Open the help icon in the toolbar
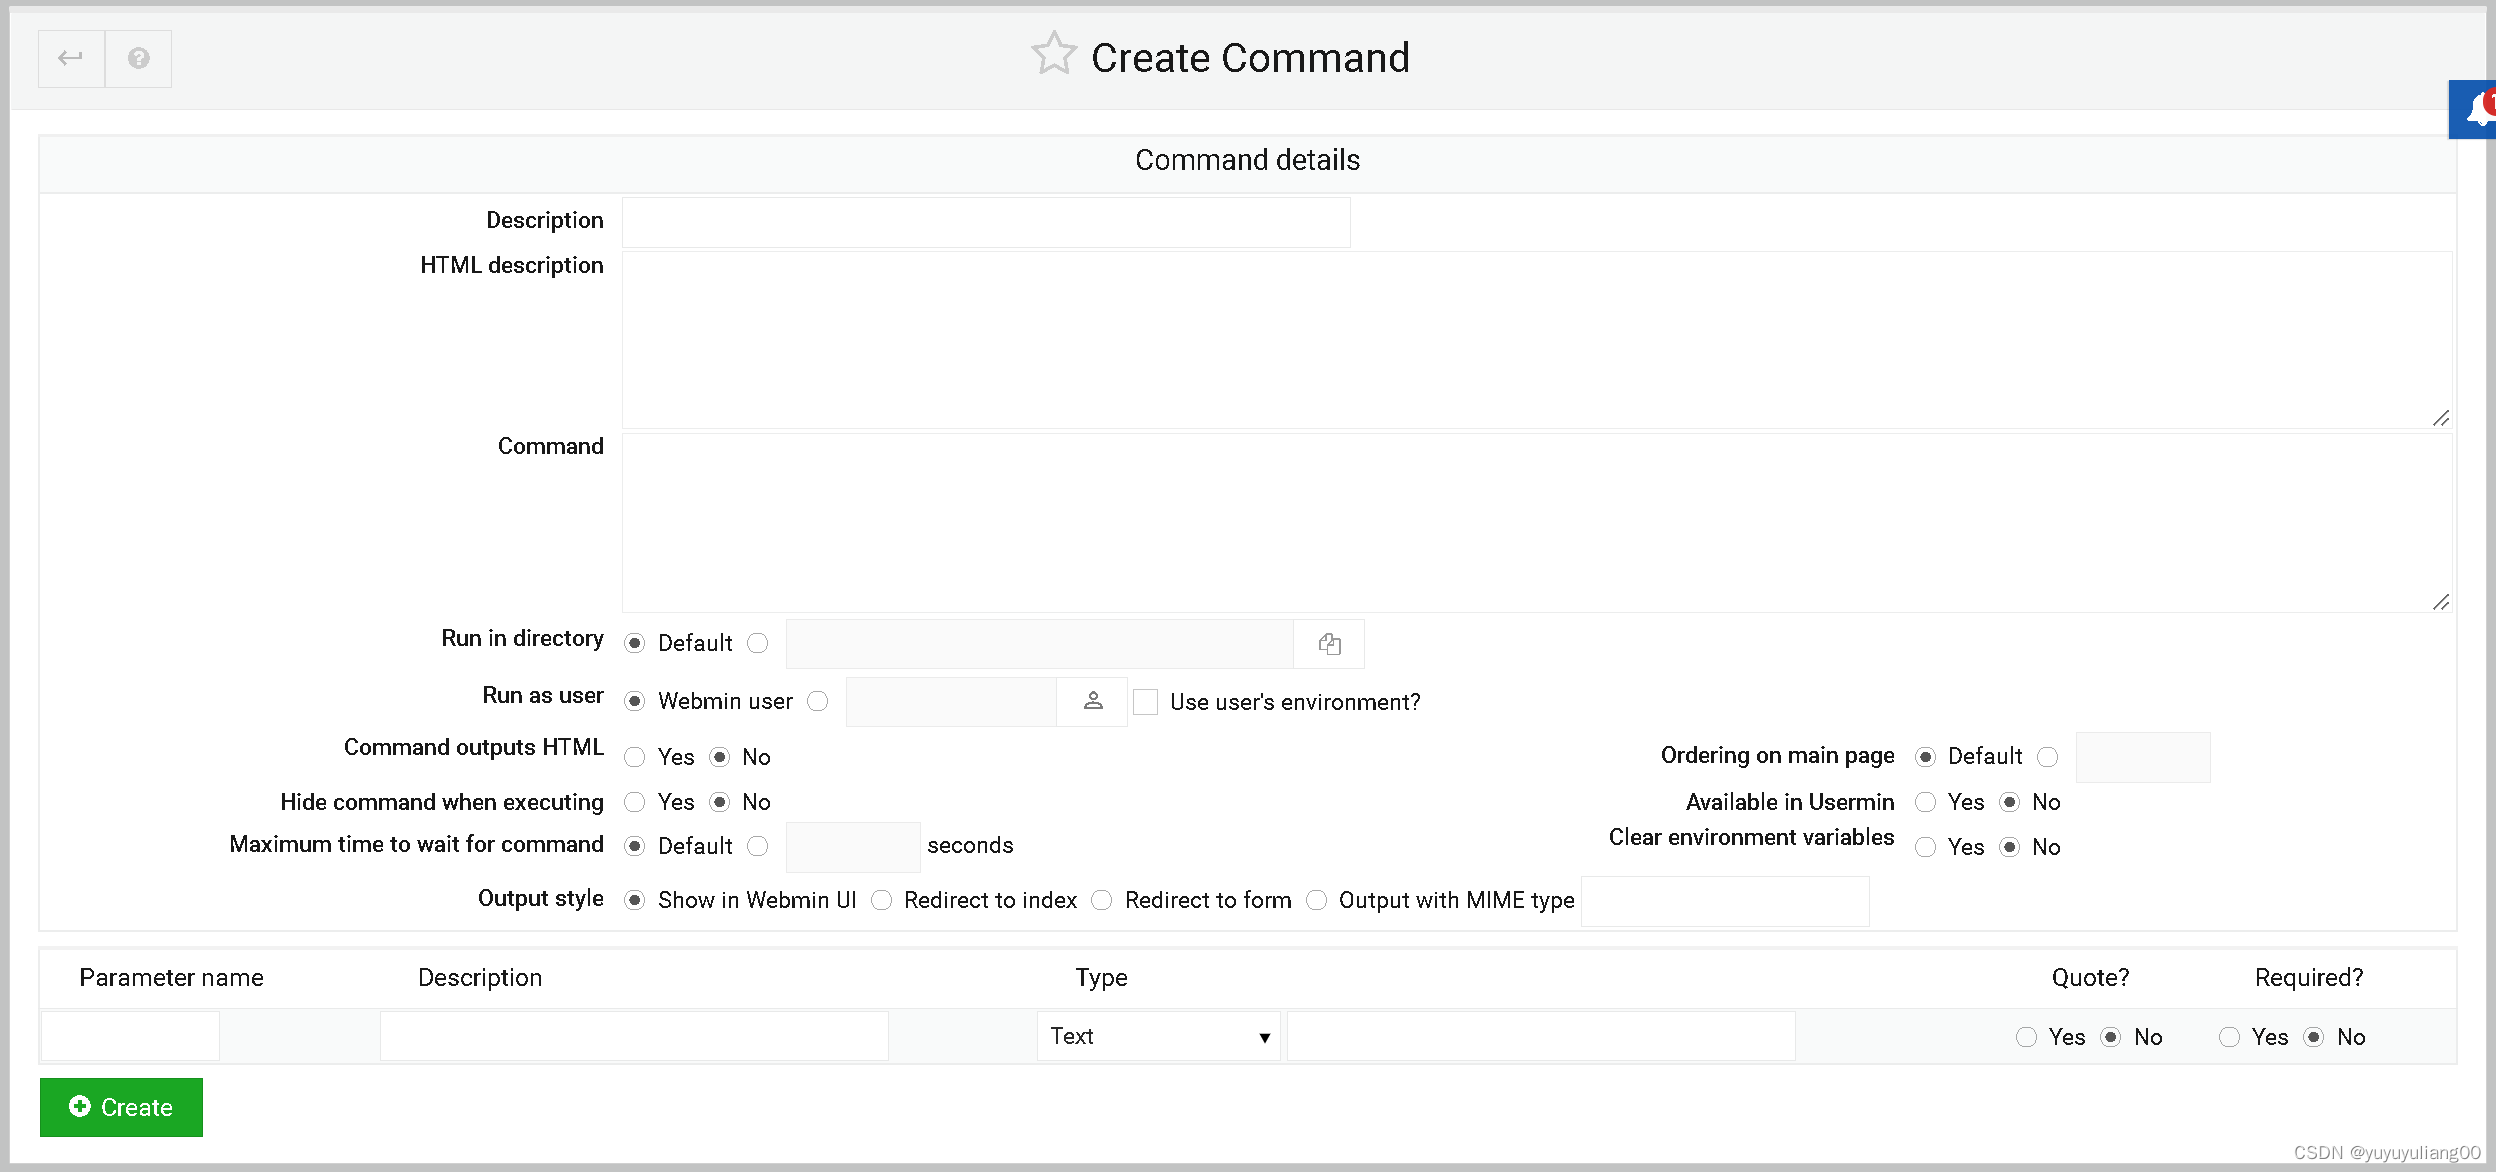This screenshot has height=1172, width=2496. (x=138, y=58)
